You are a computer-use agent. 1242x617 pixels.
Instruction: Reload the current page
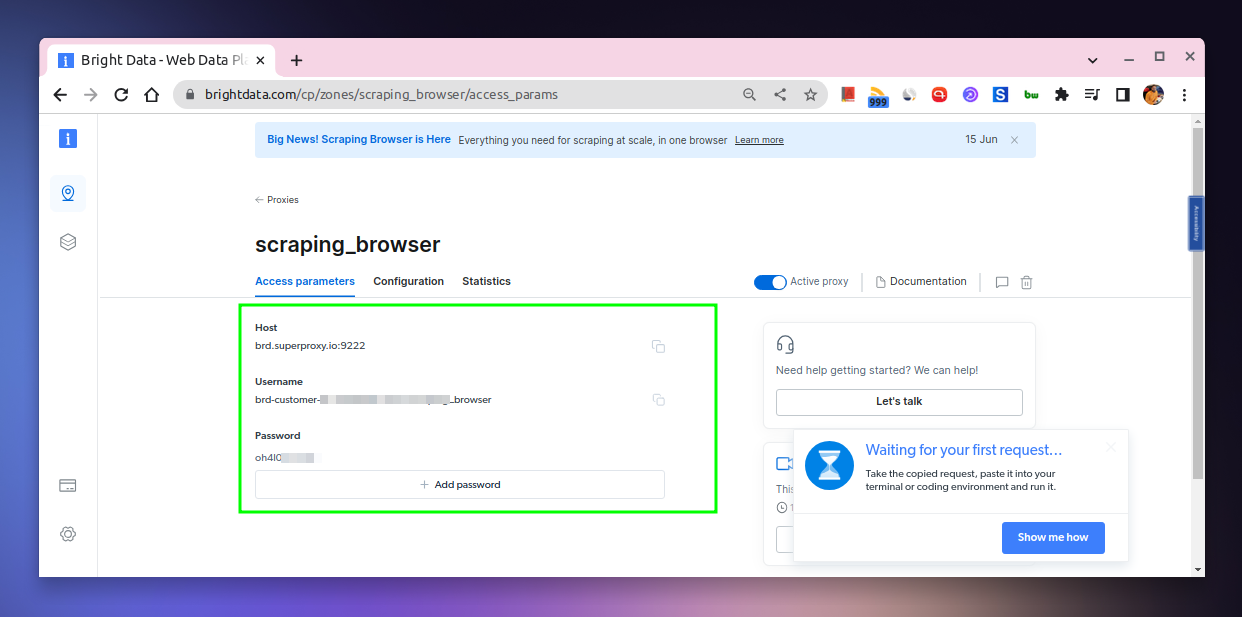(x=121, y=95)
